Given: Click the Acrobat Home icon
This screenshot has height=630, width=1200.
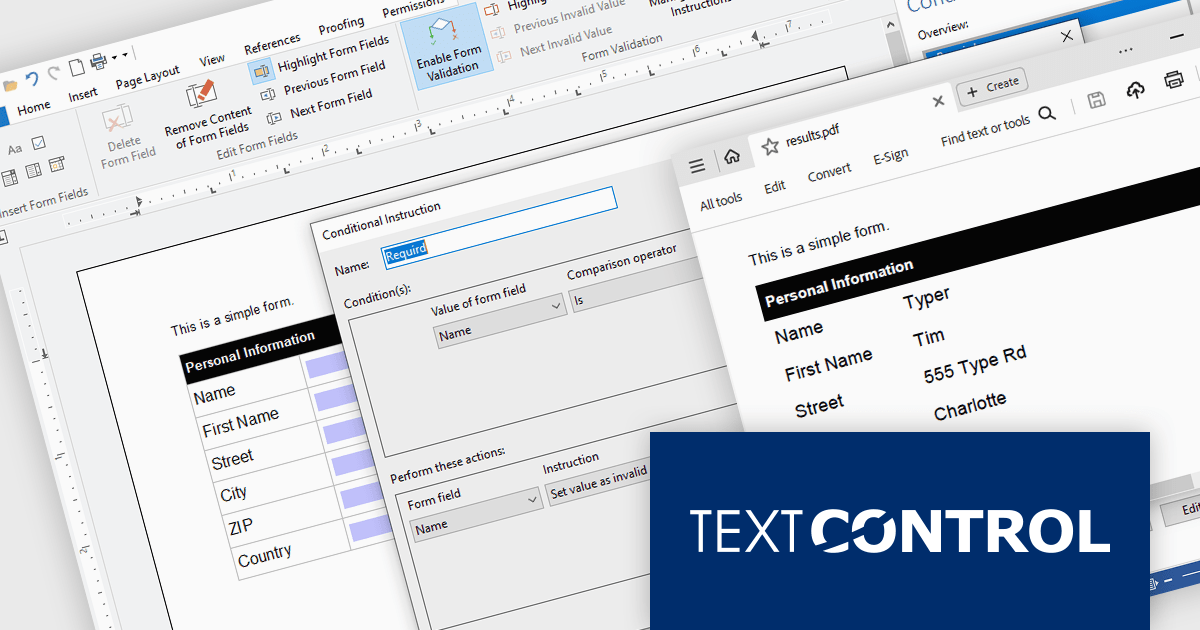Looking at the screenshot, I should [732, 156].
